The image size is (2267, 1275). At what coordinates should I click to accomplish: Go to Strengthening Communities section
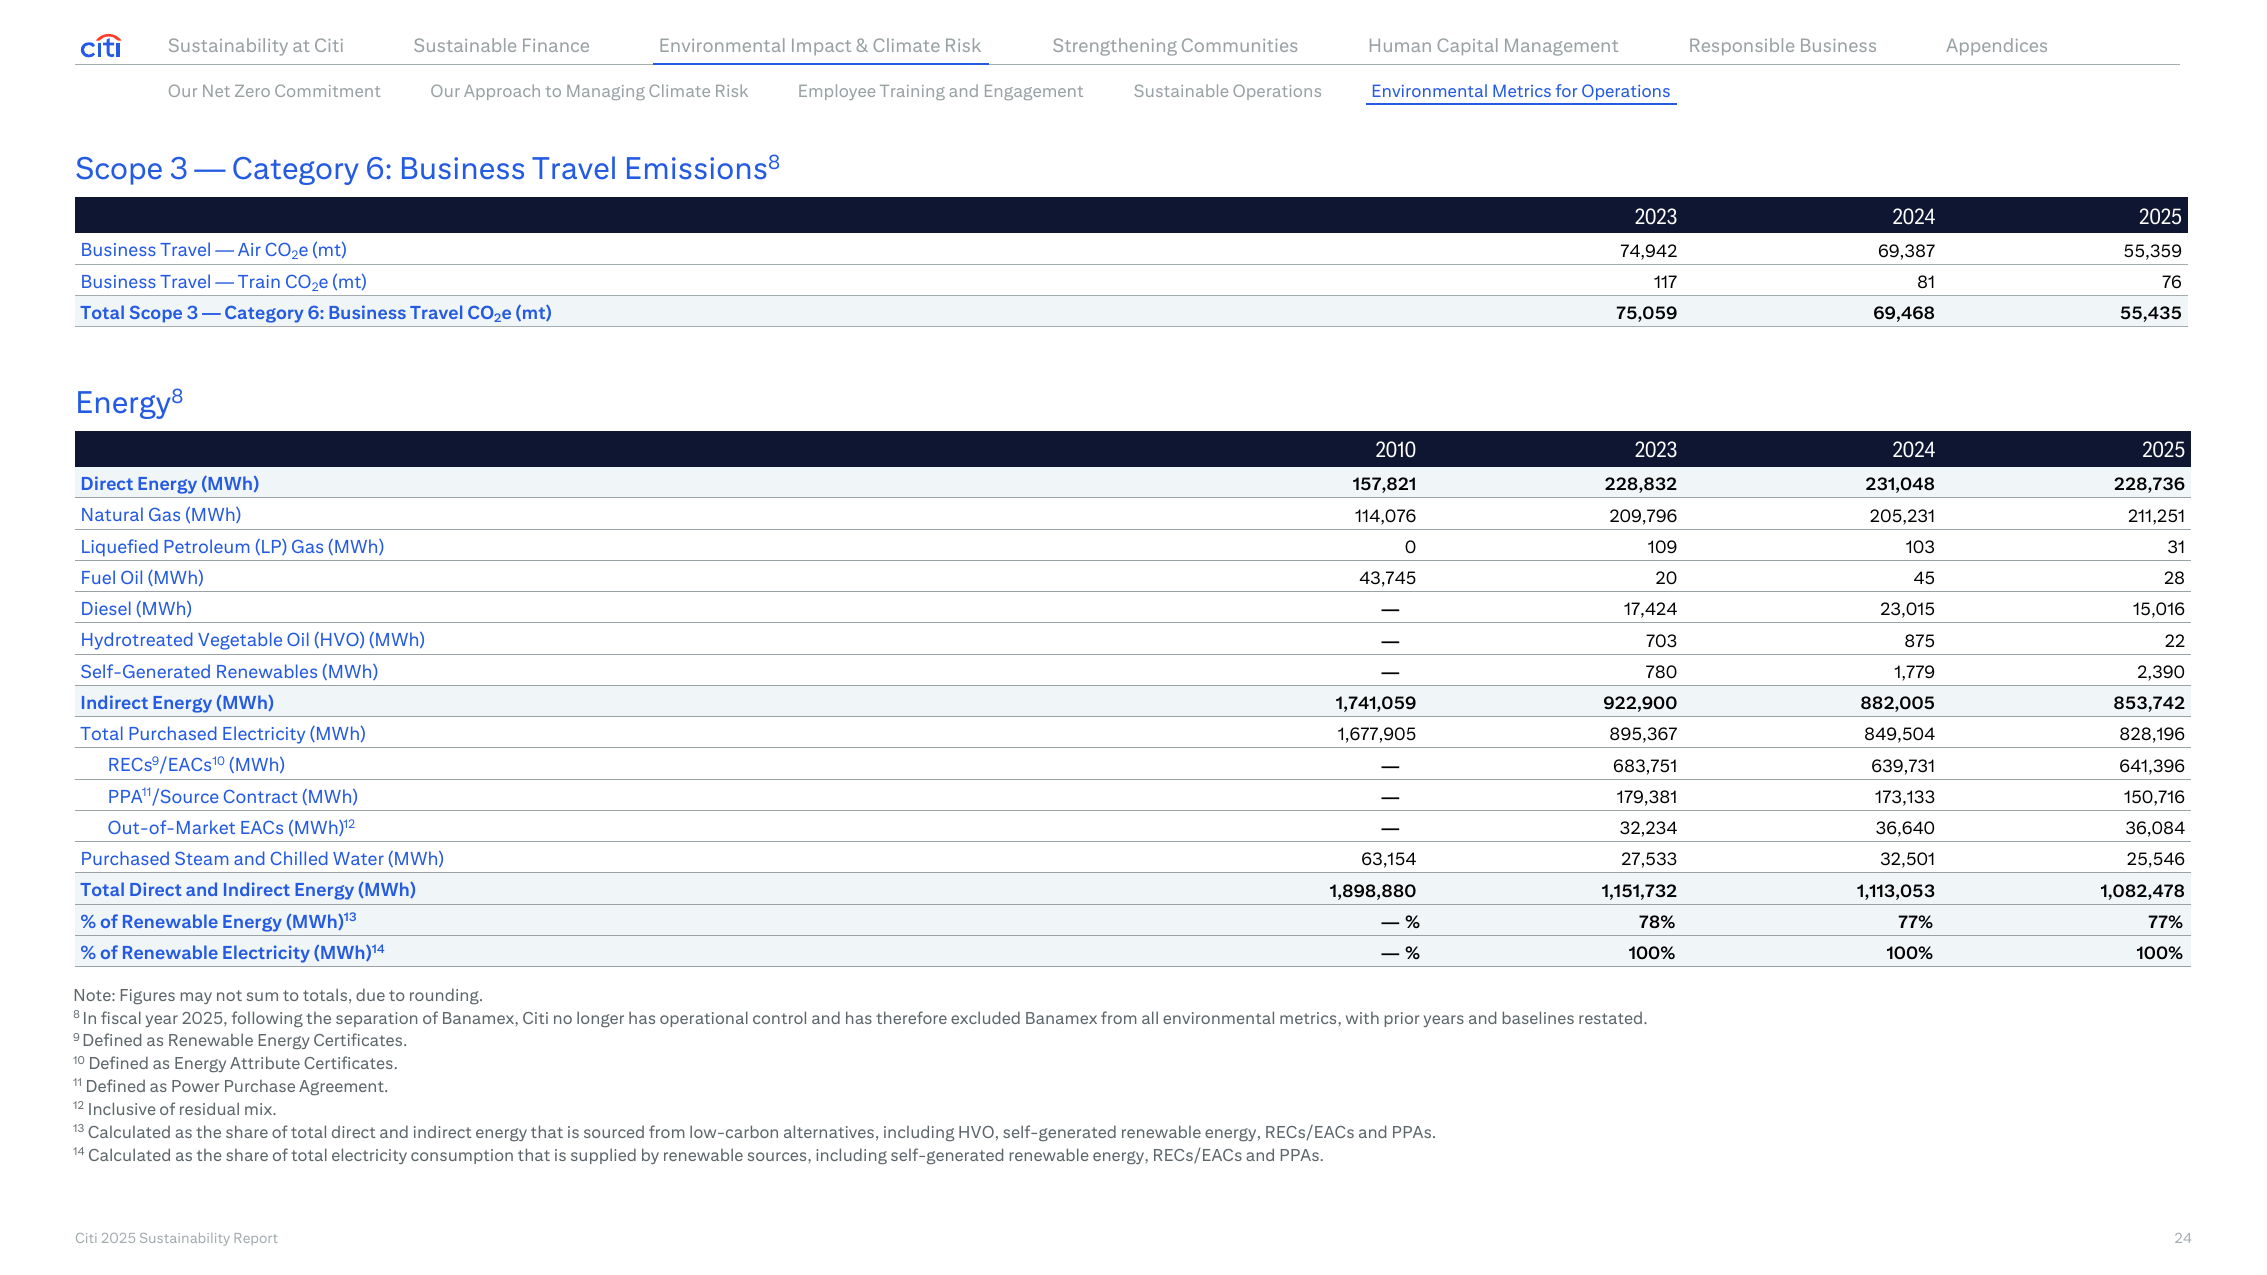point(1175,46)
